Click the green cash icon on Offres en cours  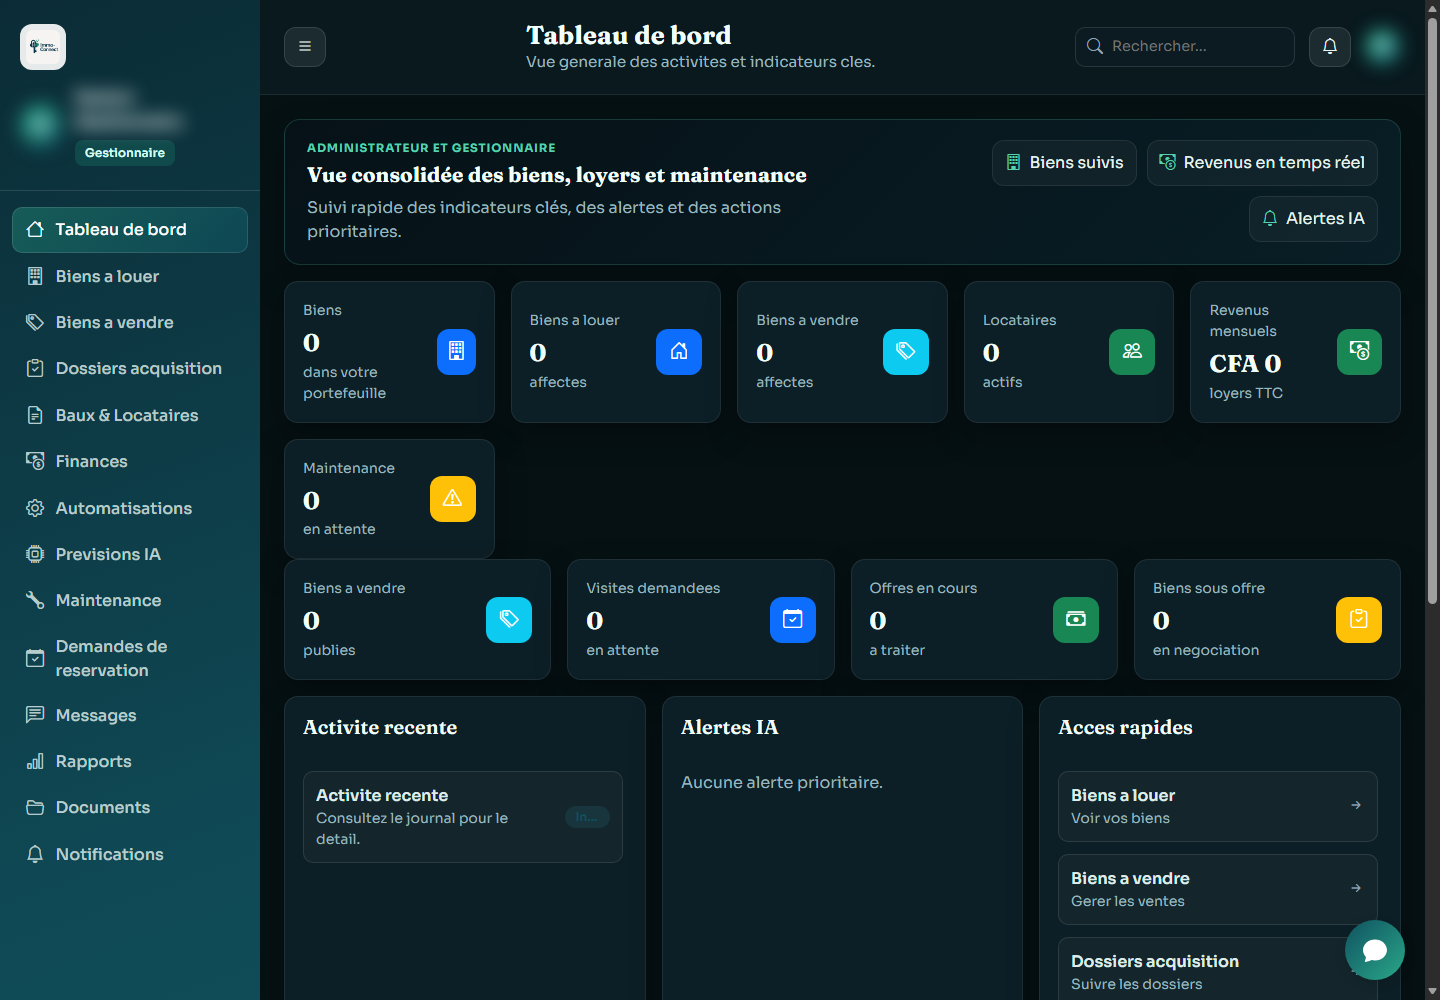1076,620
